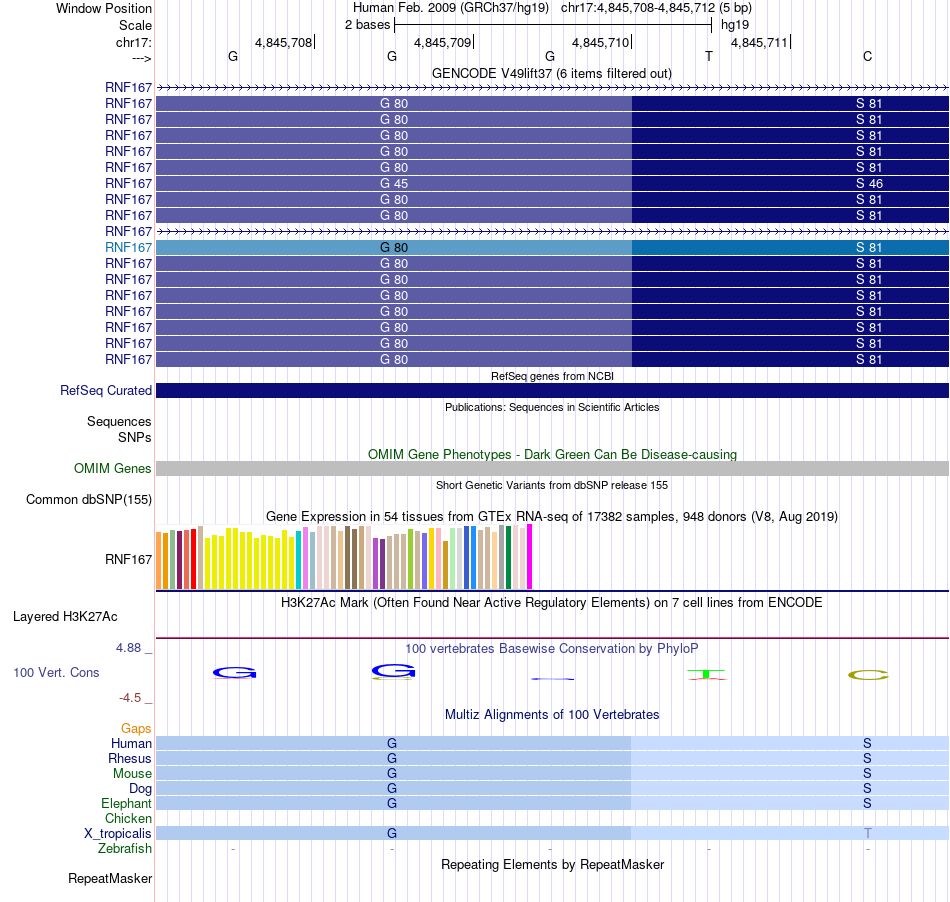Image resolution: width=950 pixels, height=902 pixels.
Task: Click the light-blue highlighted RNF167 label
Action: coord(128,247)
